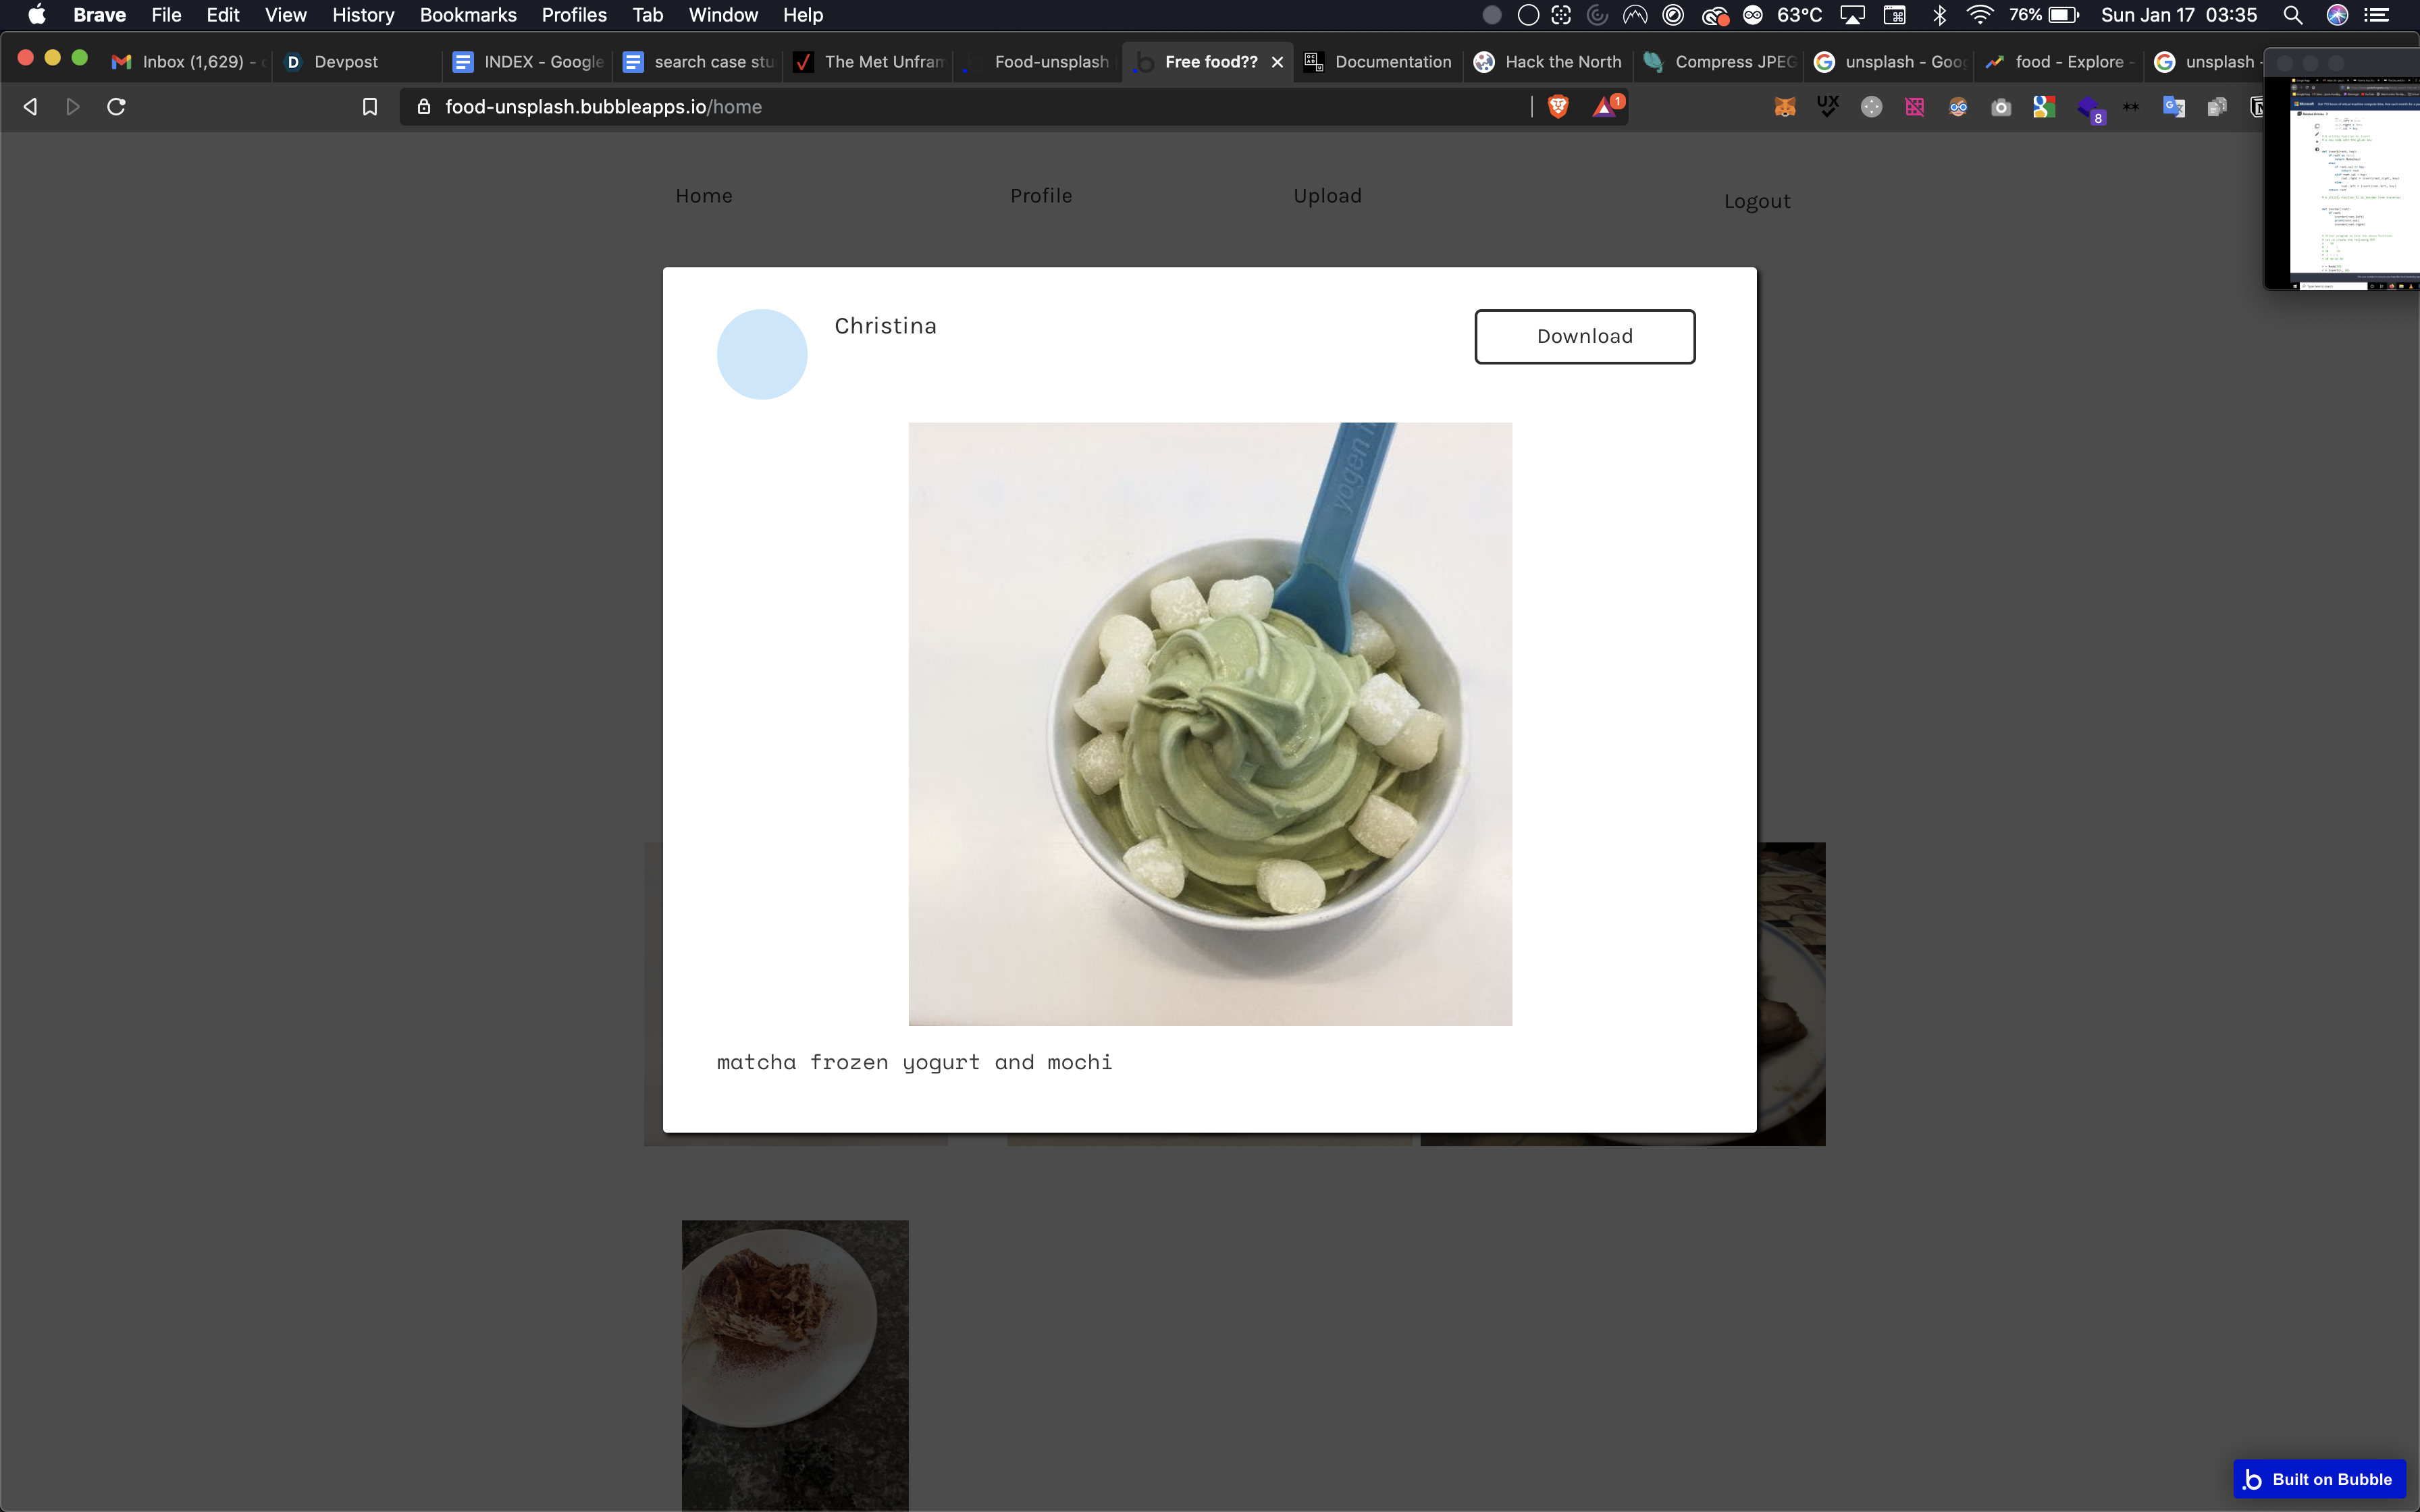The width and height of the screenshot is (2420, 1512).
Task: Open the Bookmarks menu
Action: tap(468, 15)
